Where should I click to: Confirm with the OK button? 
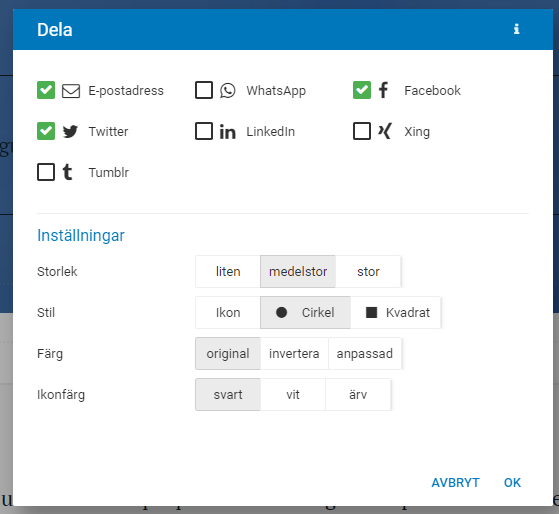pos(512,483)
